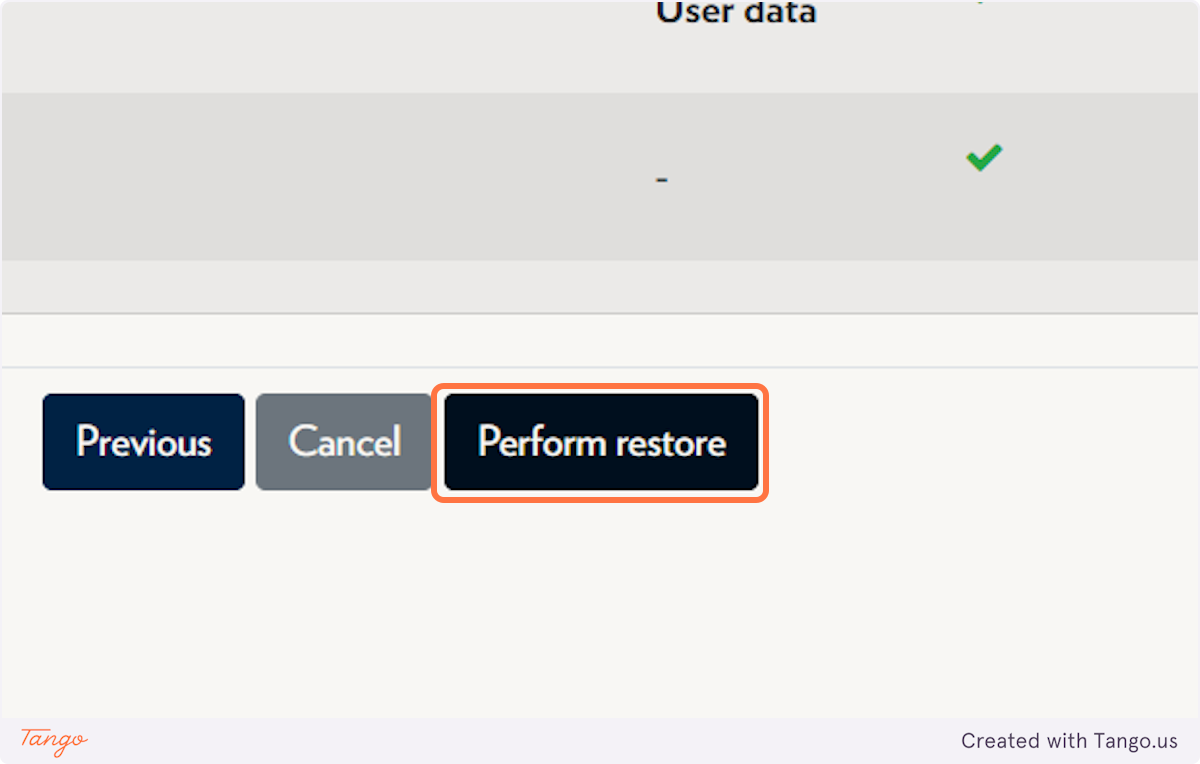Open the Tango logo in footer
Viewport: 1200px width, 764px height.
pos(54,740)
